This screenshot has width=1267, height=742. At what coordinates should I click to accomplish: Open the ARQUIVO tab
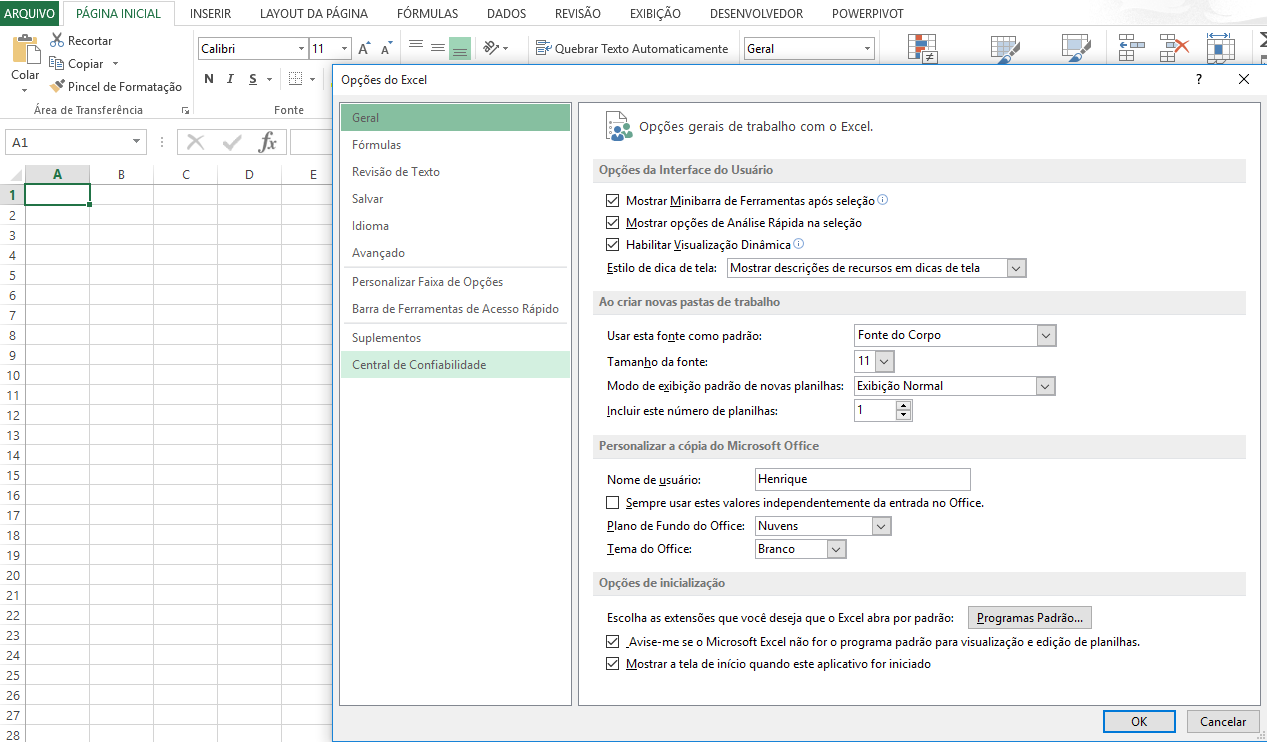click(30, 14)
